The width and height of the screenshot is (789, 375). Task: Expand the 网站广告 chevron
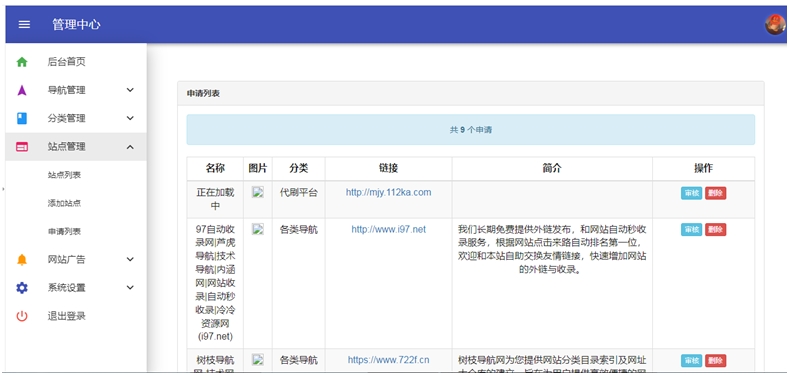click(130, 260)
